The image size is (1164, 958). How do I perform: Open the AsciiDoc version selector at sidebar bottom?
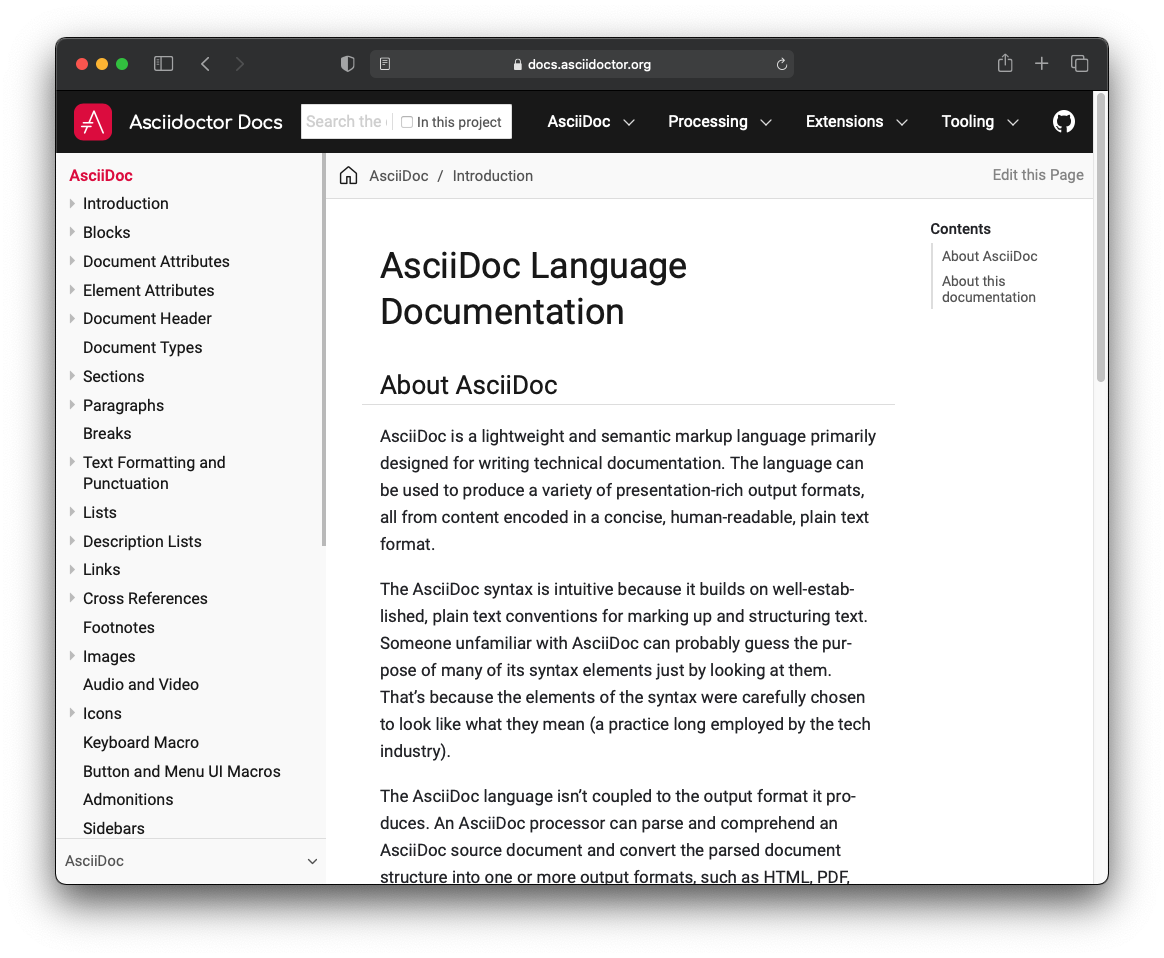pyautogui.click(x=191, y=861)
